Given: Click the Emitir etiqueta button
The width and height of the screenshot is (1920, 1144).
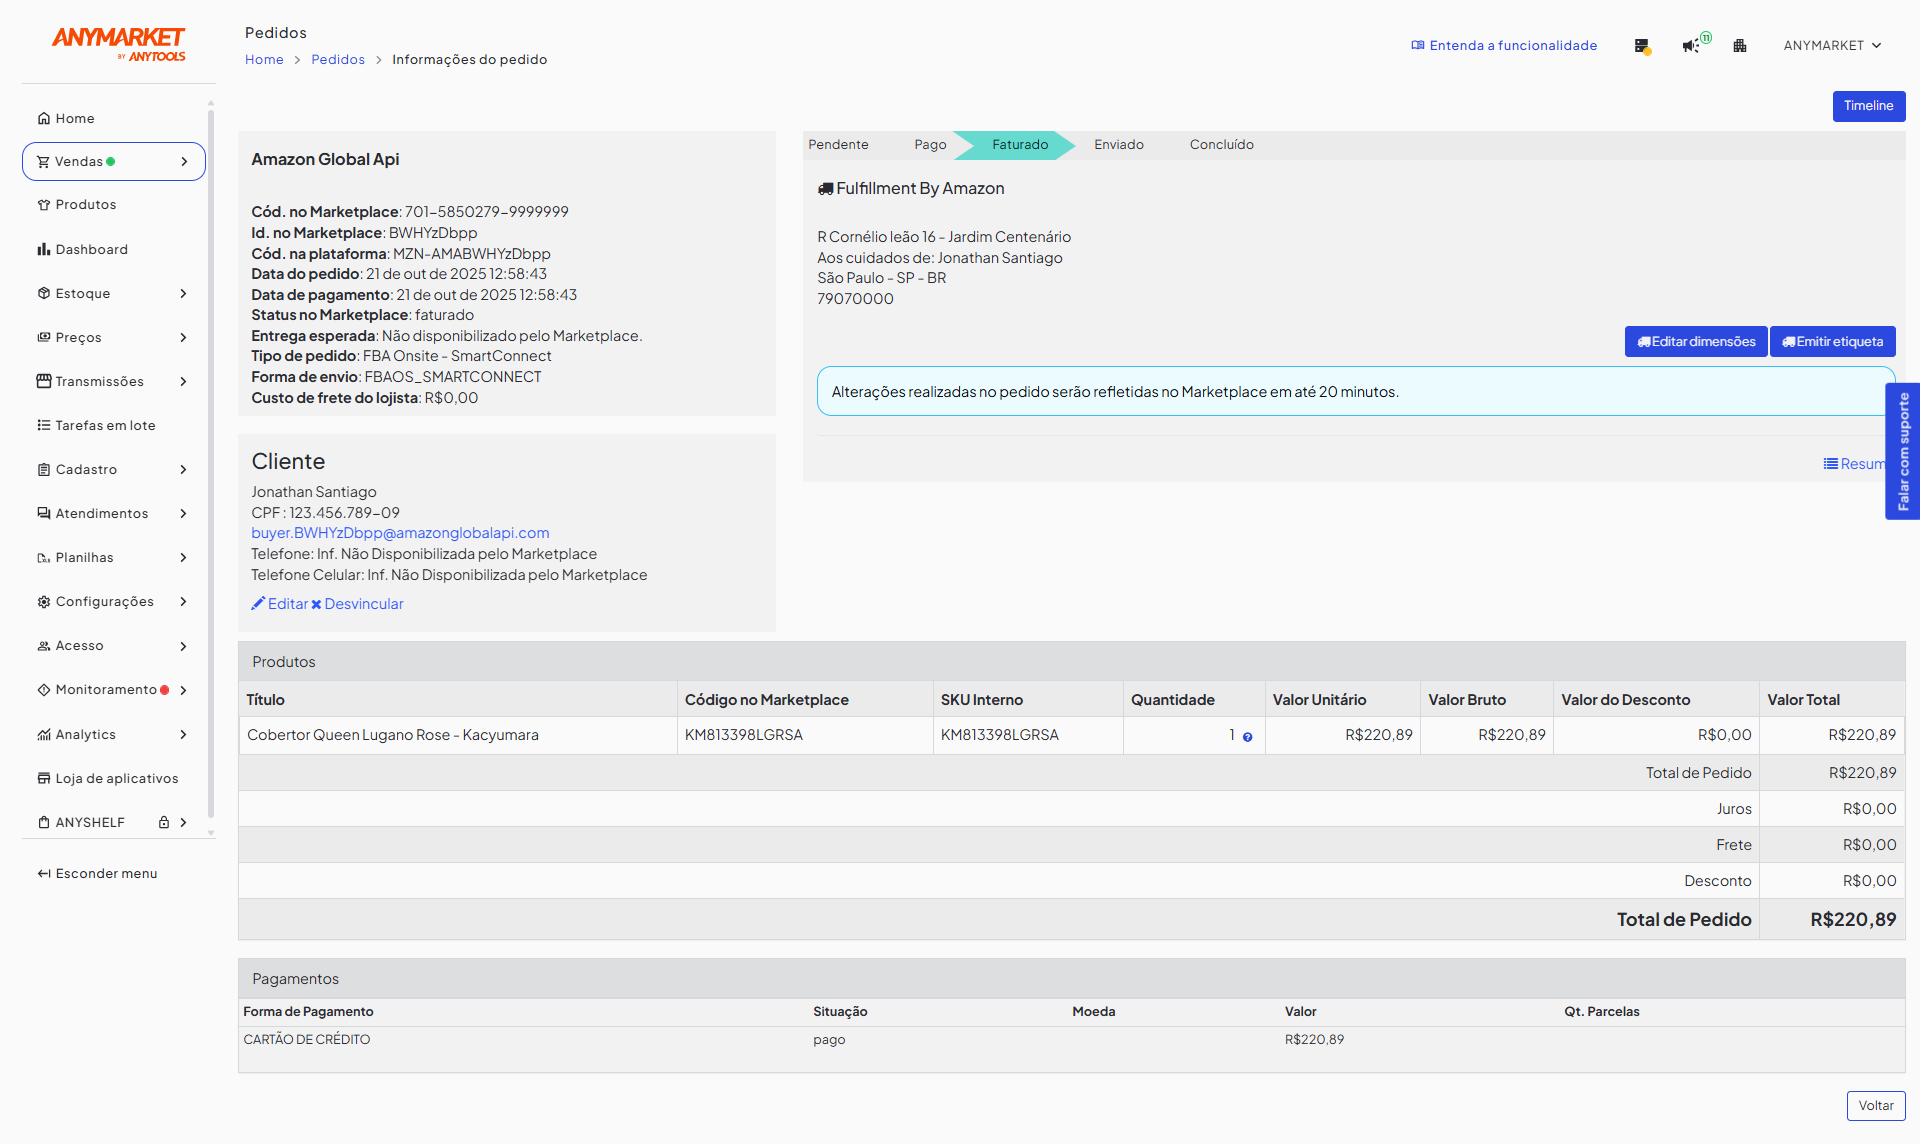Looking at the screenshot, I should point(1832,342).
